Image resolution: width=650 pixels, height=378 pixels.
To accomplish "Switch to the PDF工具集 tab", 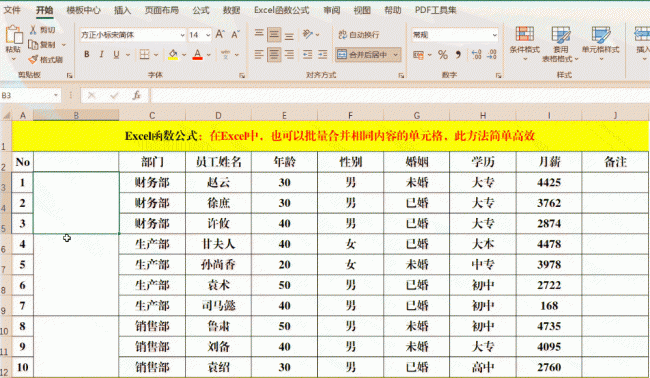I will (x=436, y=10).
